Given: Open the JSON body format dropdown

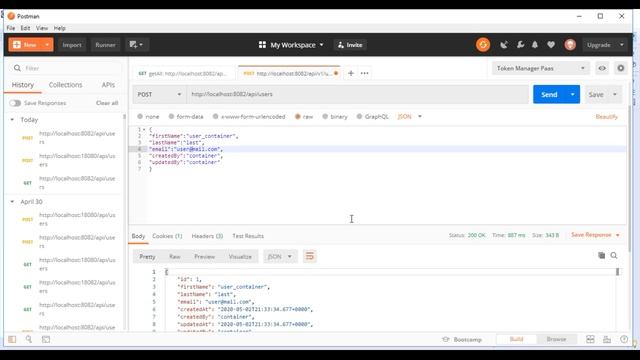Looking at the screenshot, I should click(409, 116).
